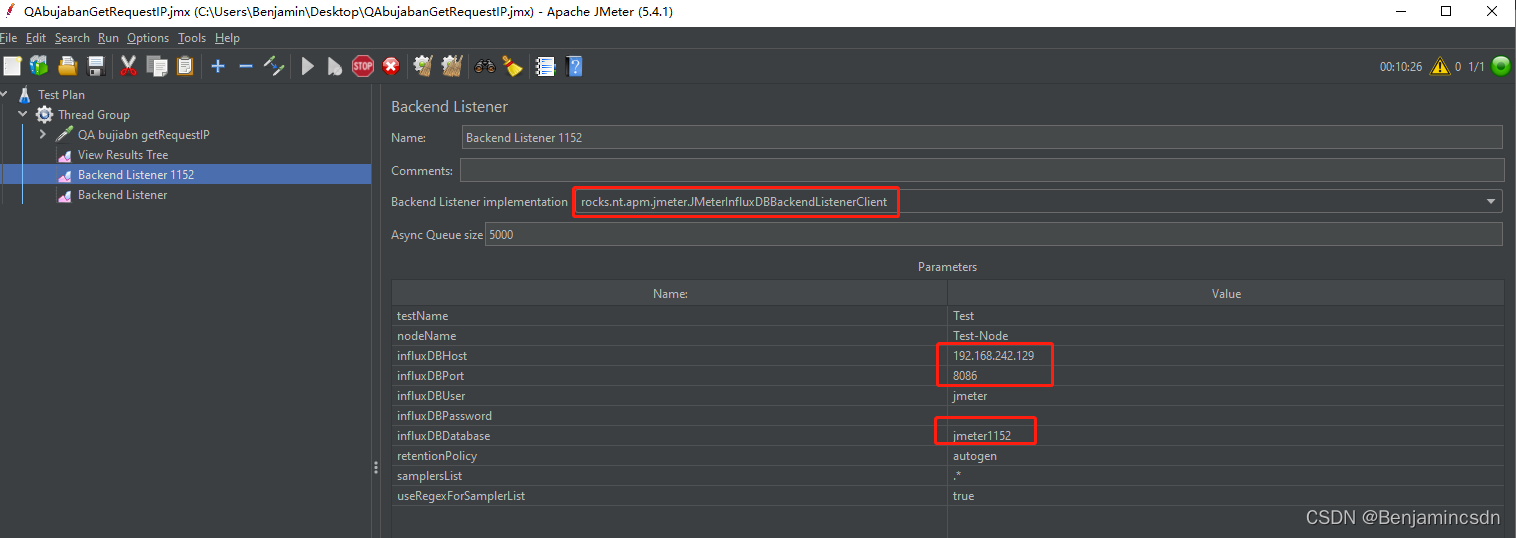Image resolution: width=1516 pixels, height=538 pixels.
Task: Start the test with green play icon
Action: click(308, 66)
